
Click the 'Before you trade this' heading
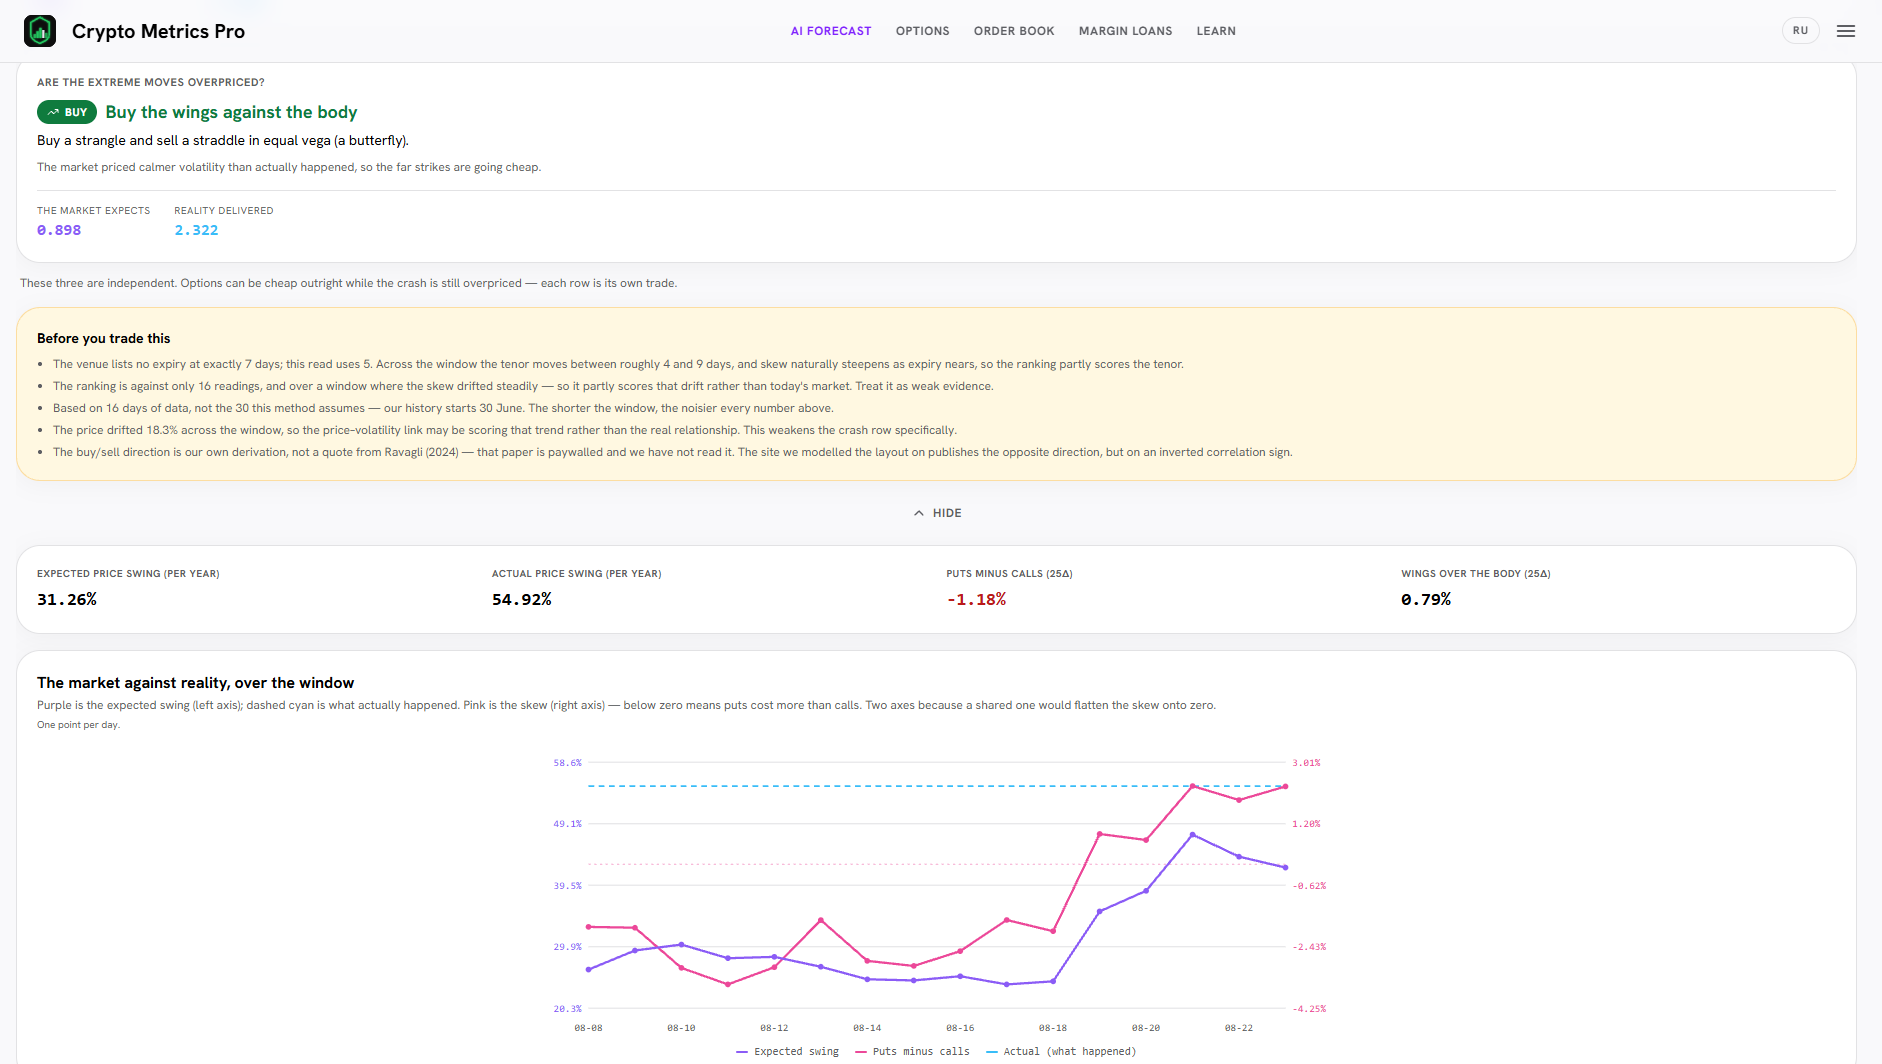[x=104, y=338]
